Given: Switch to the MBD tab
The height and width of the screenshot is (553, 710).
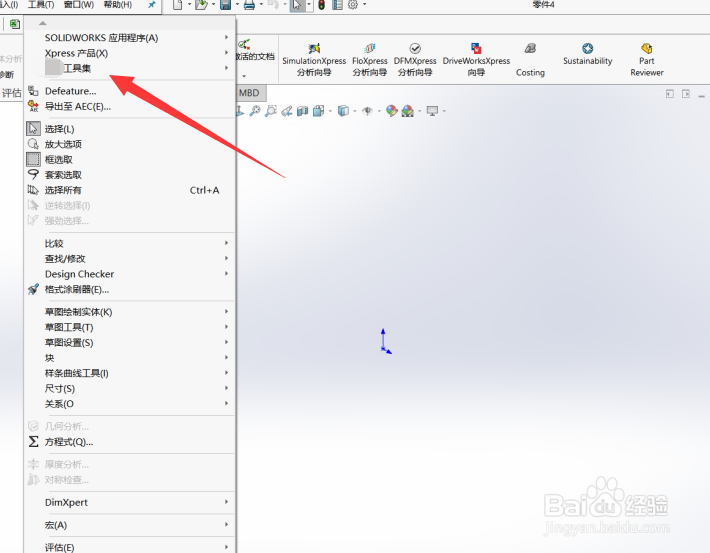Looking at the screenshot, I should point(249,93).
